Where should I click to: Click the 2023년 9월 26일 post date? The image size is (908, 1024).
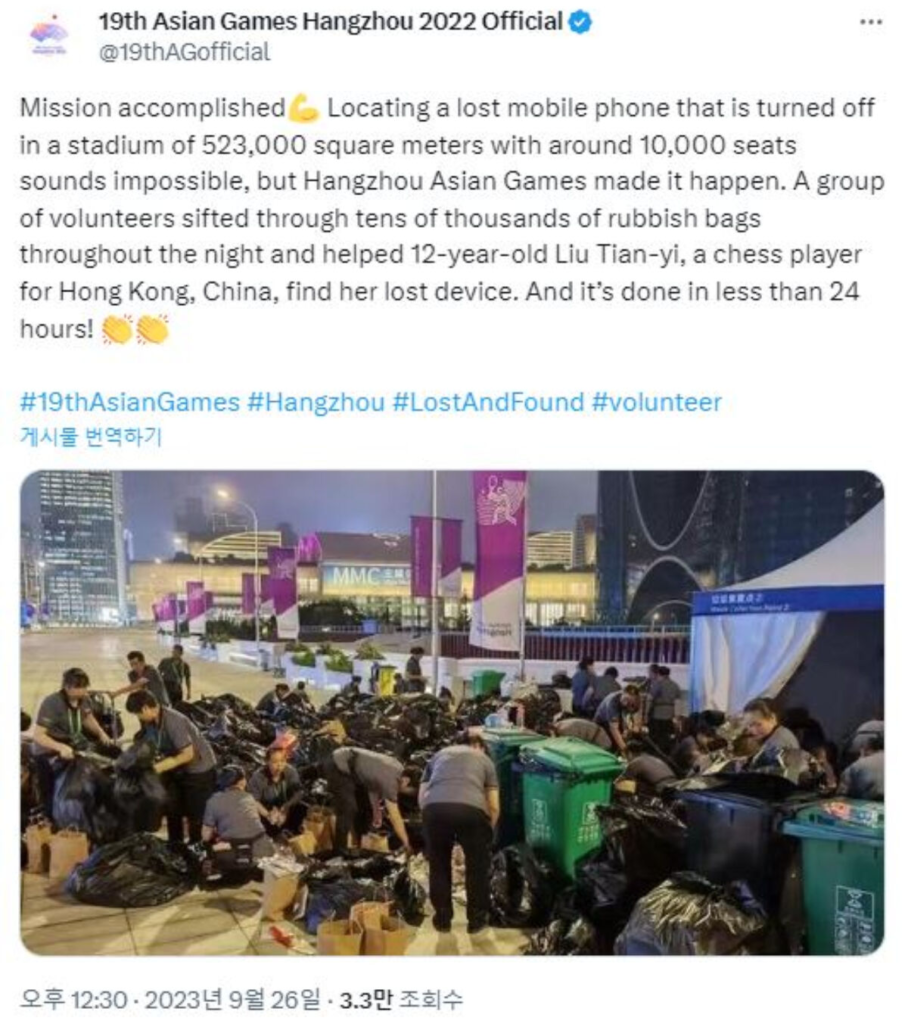click(x=233, y=999)
